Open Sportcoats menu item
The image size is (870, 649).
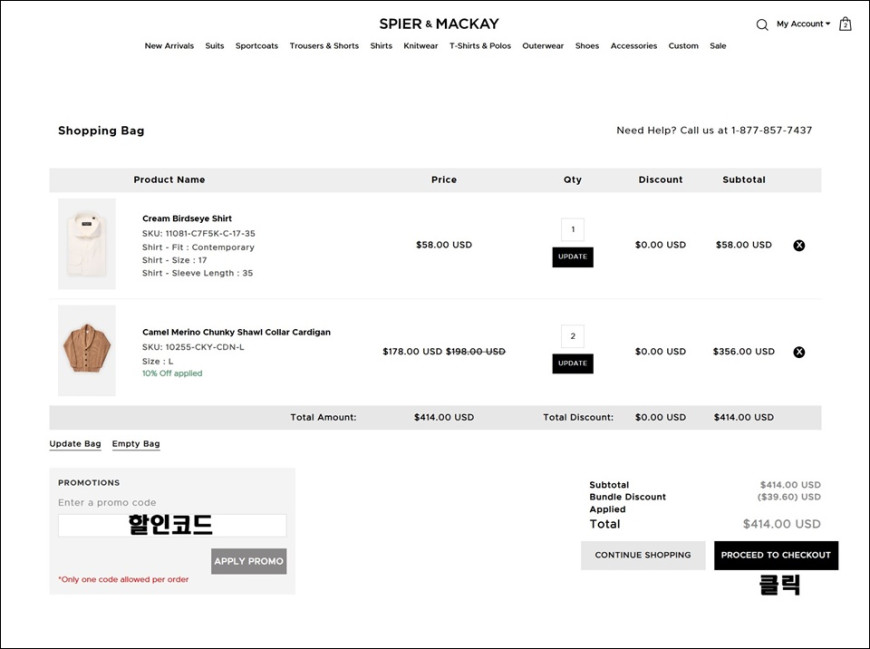point(256,46)
